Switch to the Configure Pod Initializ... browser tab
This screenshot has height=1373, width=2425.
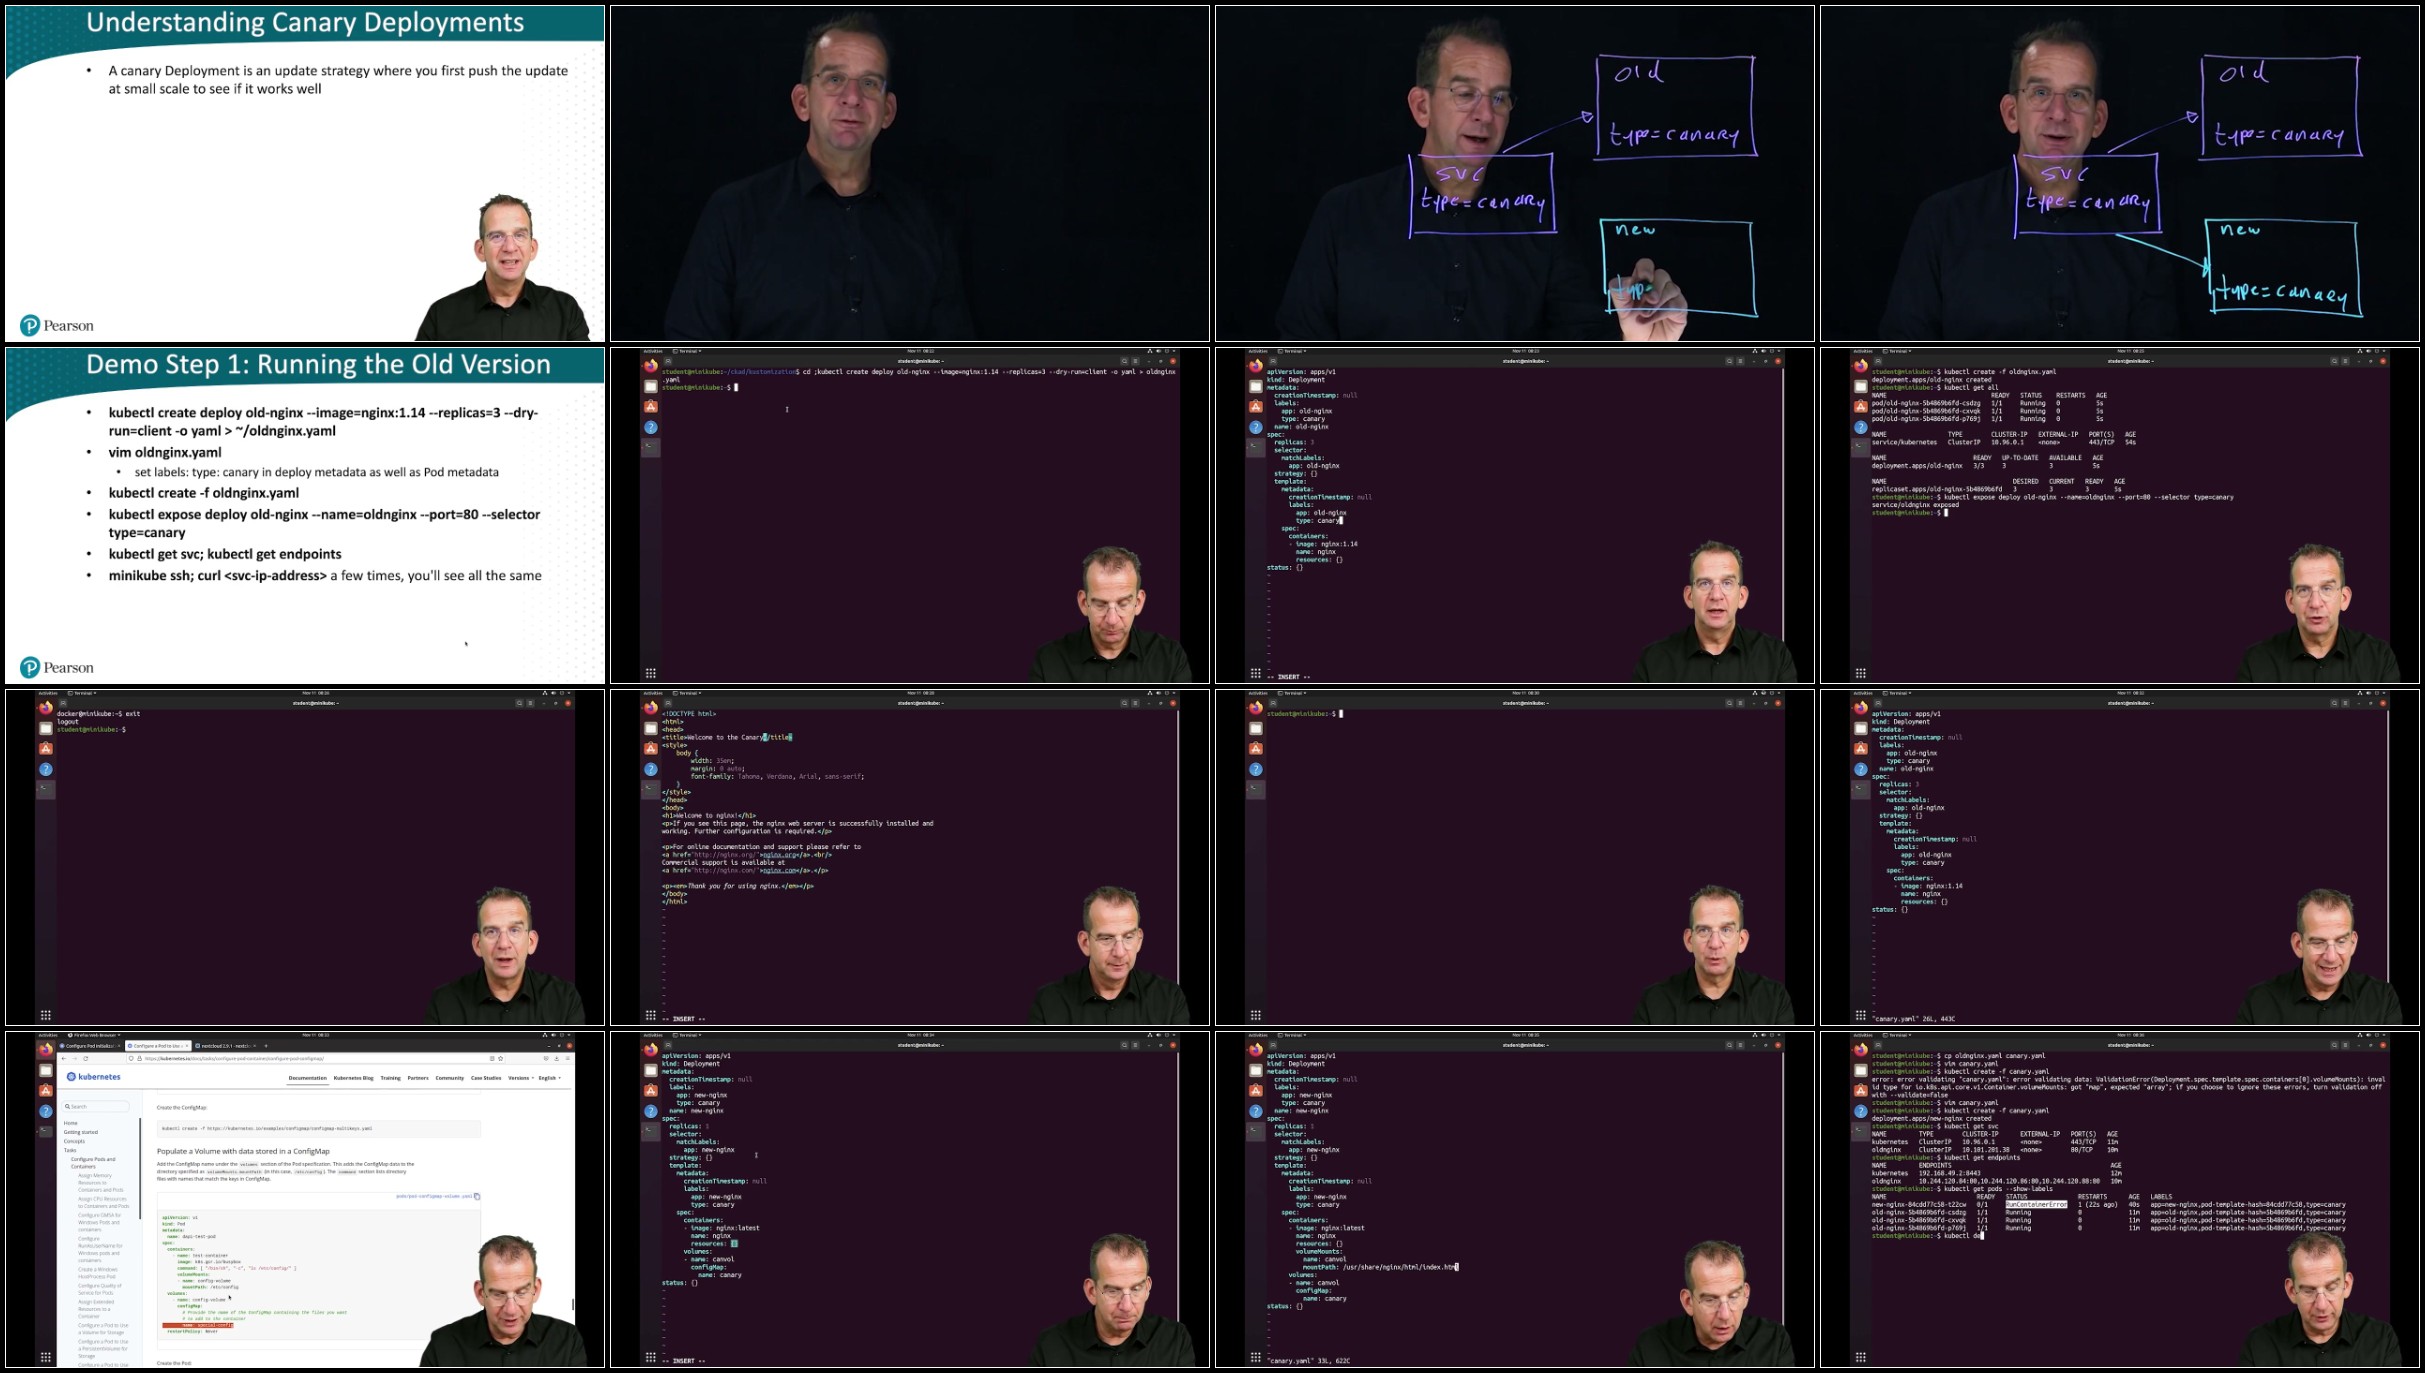(x=90, y=1046)
